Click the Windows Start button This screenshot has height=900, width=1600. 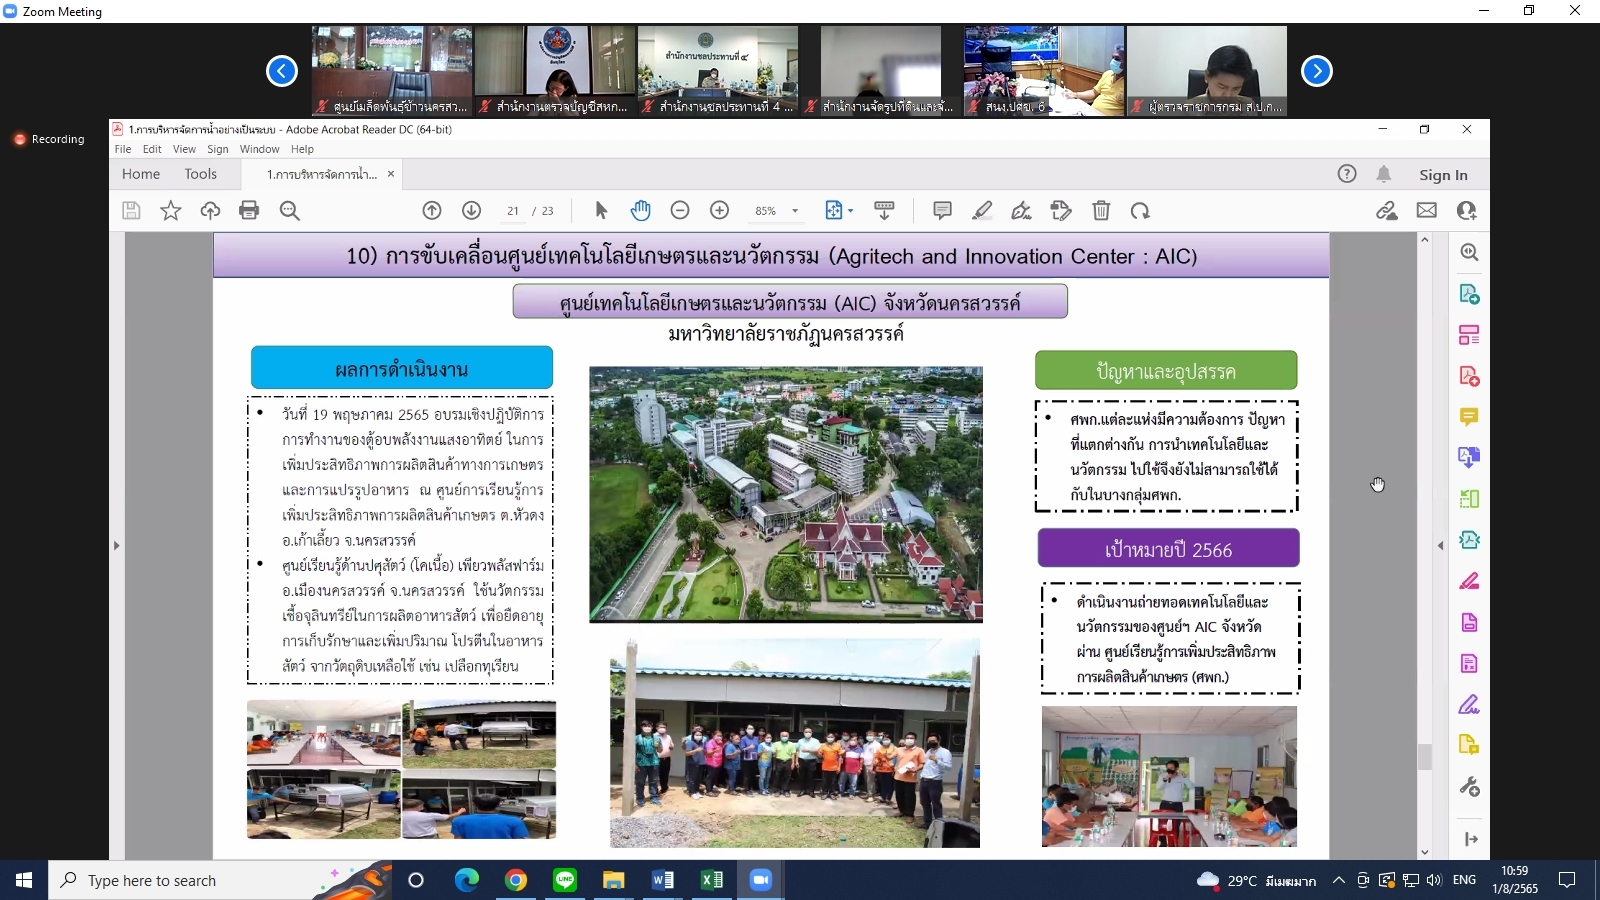click(24, 880)
